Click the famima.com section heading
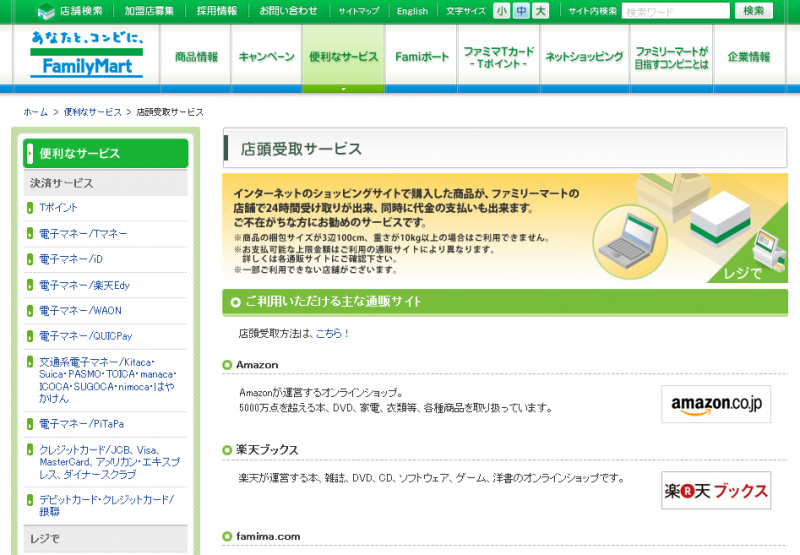This screenshot has height=555, width=800. 268,536
